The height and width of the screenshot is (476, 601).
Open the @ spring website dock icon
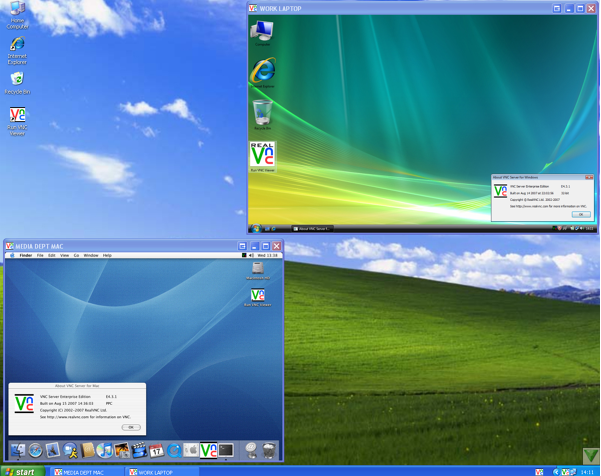(251, 450)
